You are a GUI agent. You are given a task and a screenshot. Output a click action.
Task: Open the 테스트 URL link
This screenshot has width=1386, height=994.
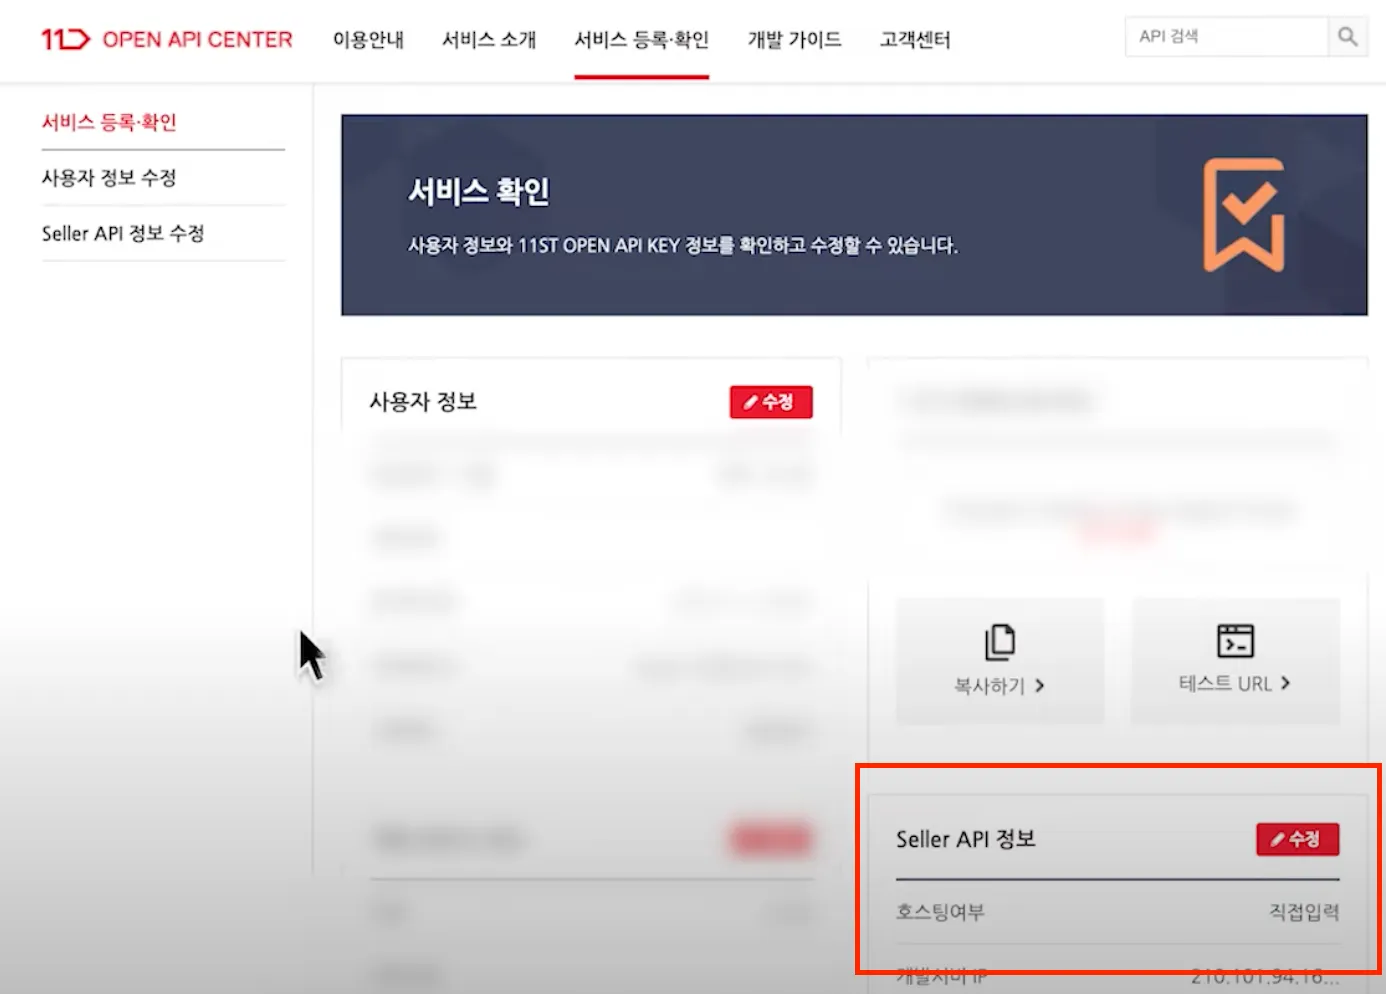click(1235, 684)
